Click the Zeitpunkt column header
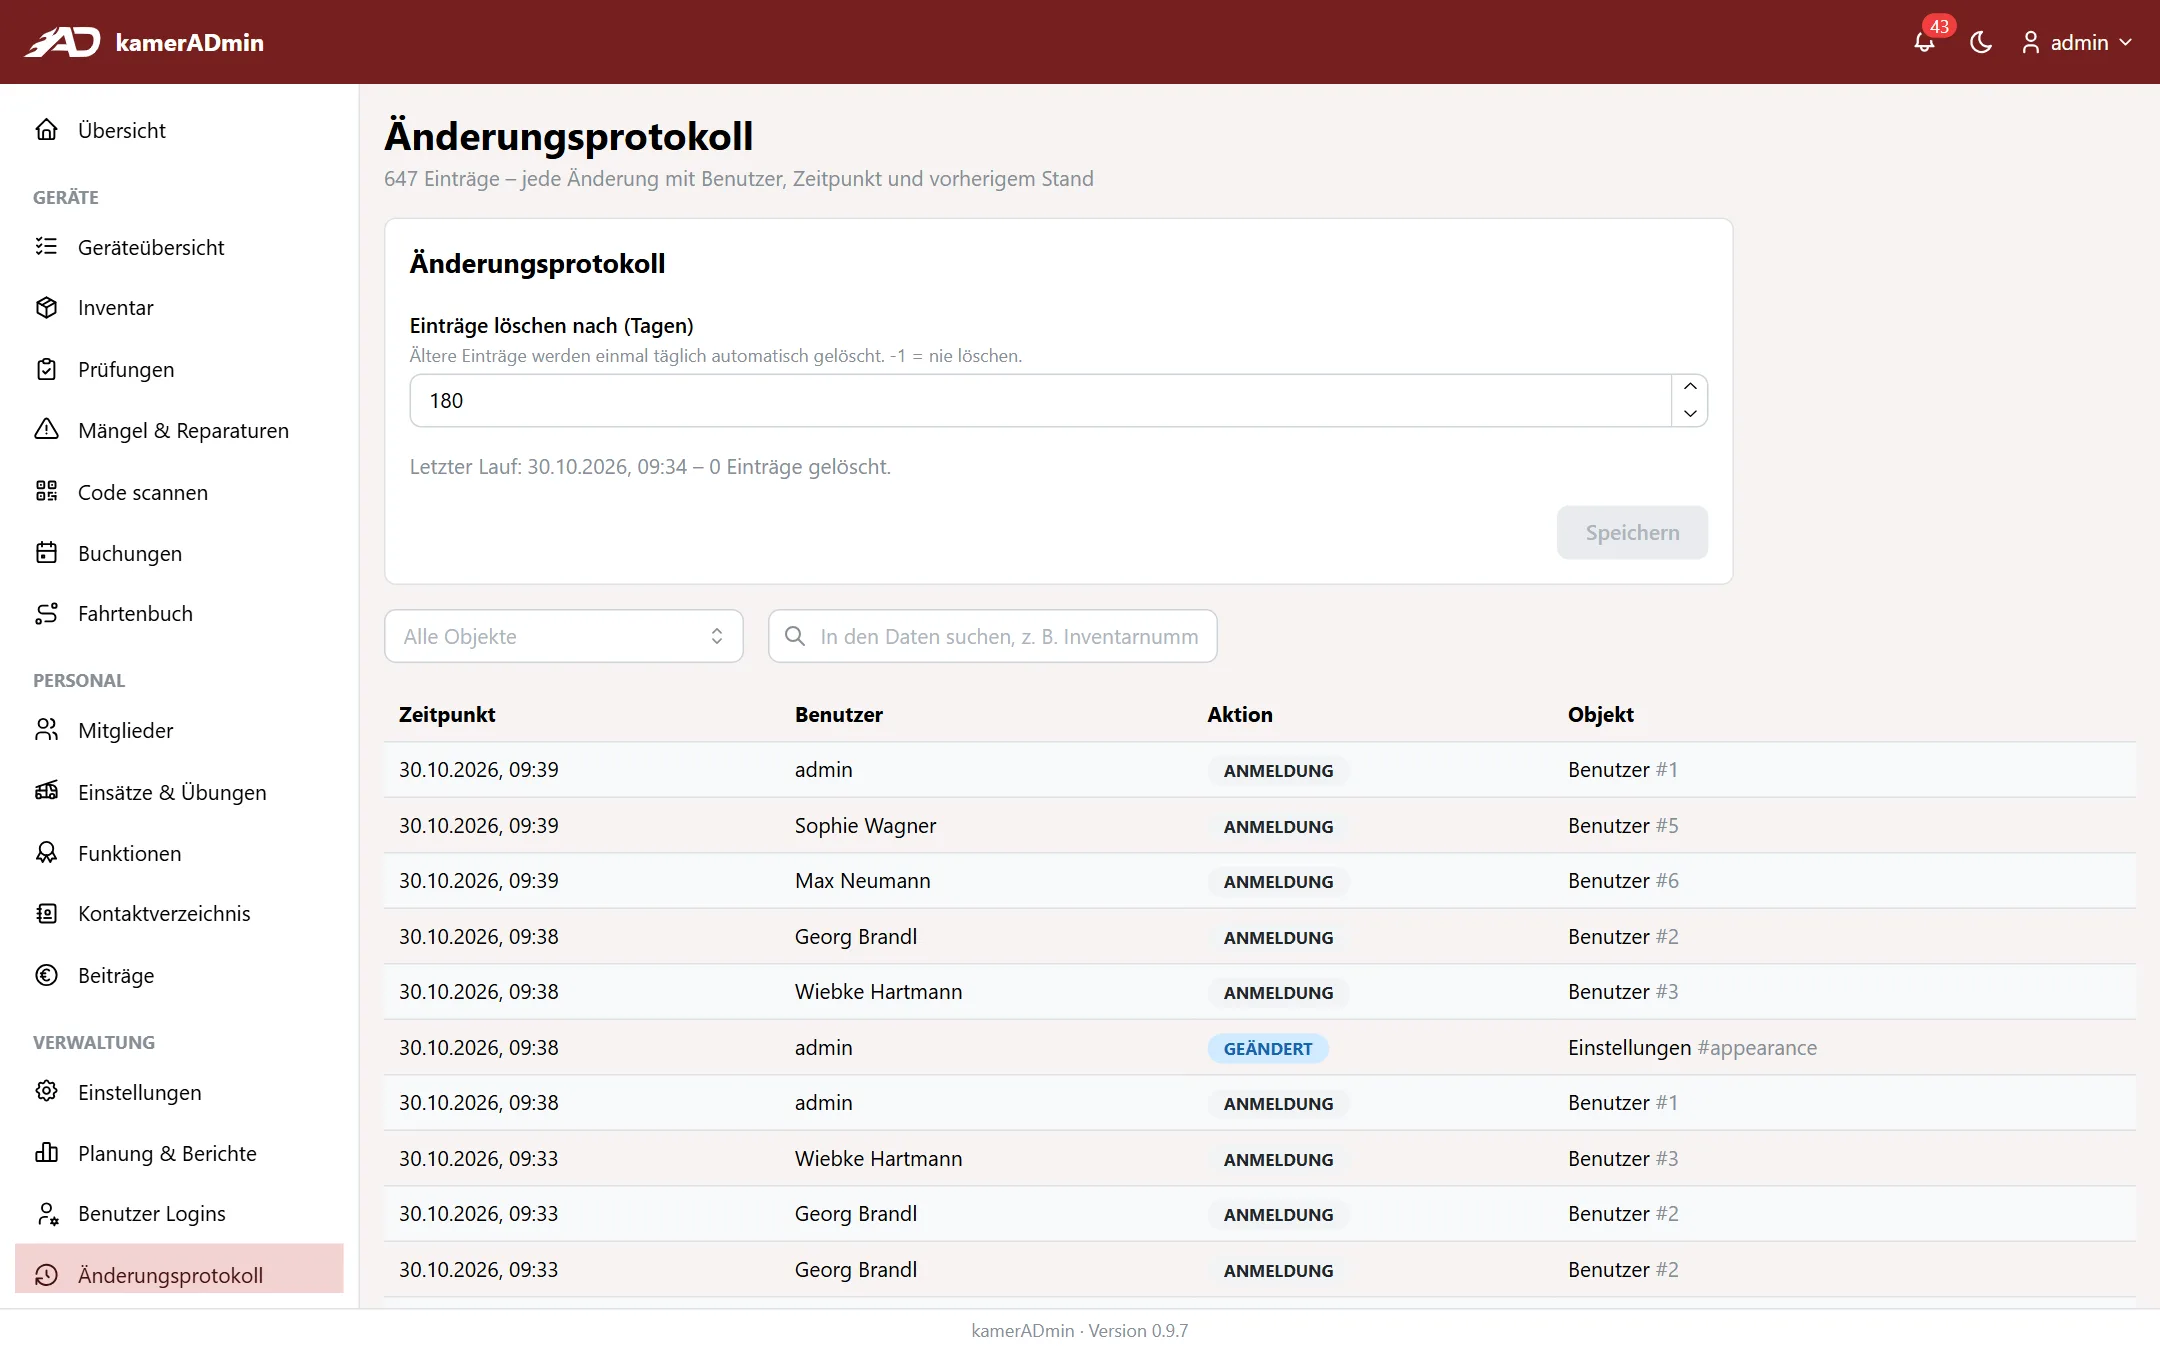 coord(447,714)
